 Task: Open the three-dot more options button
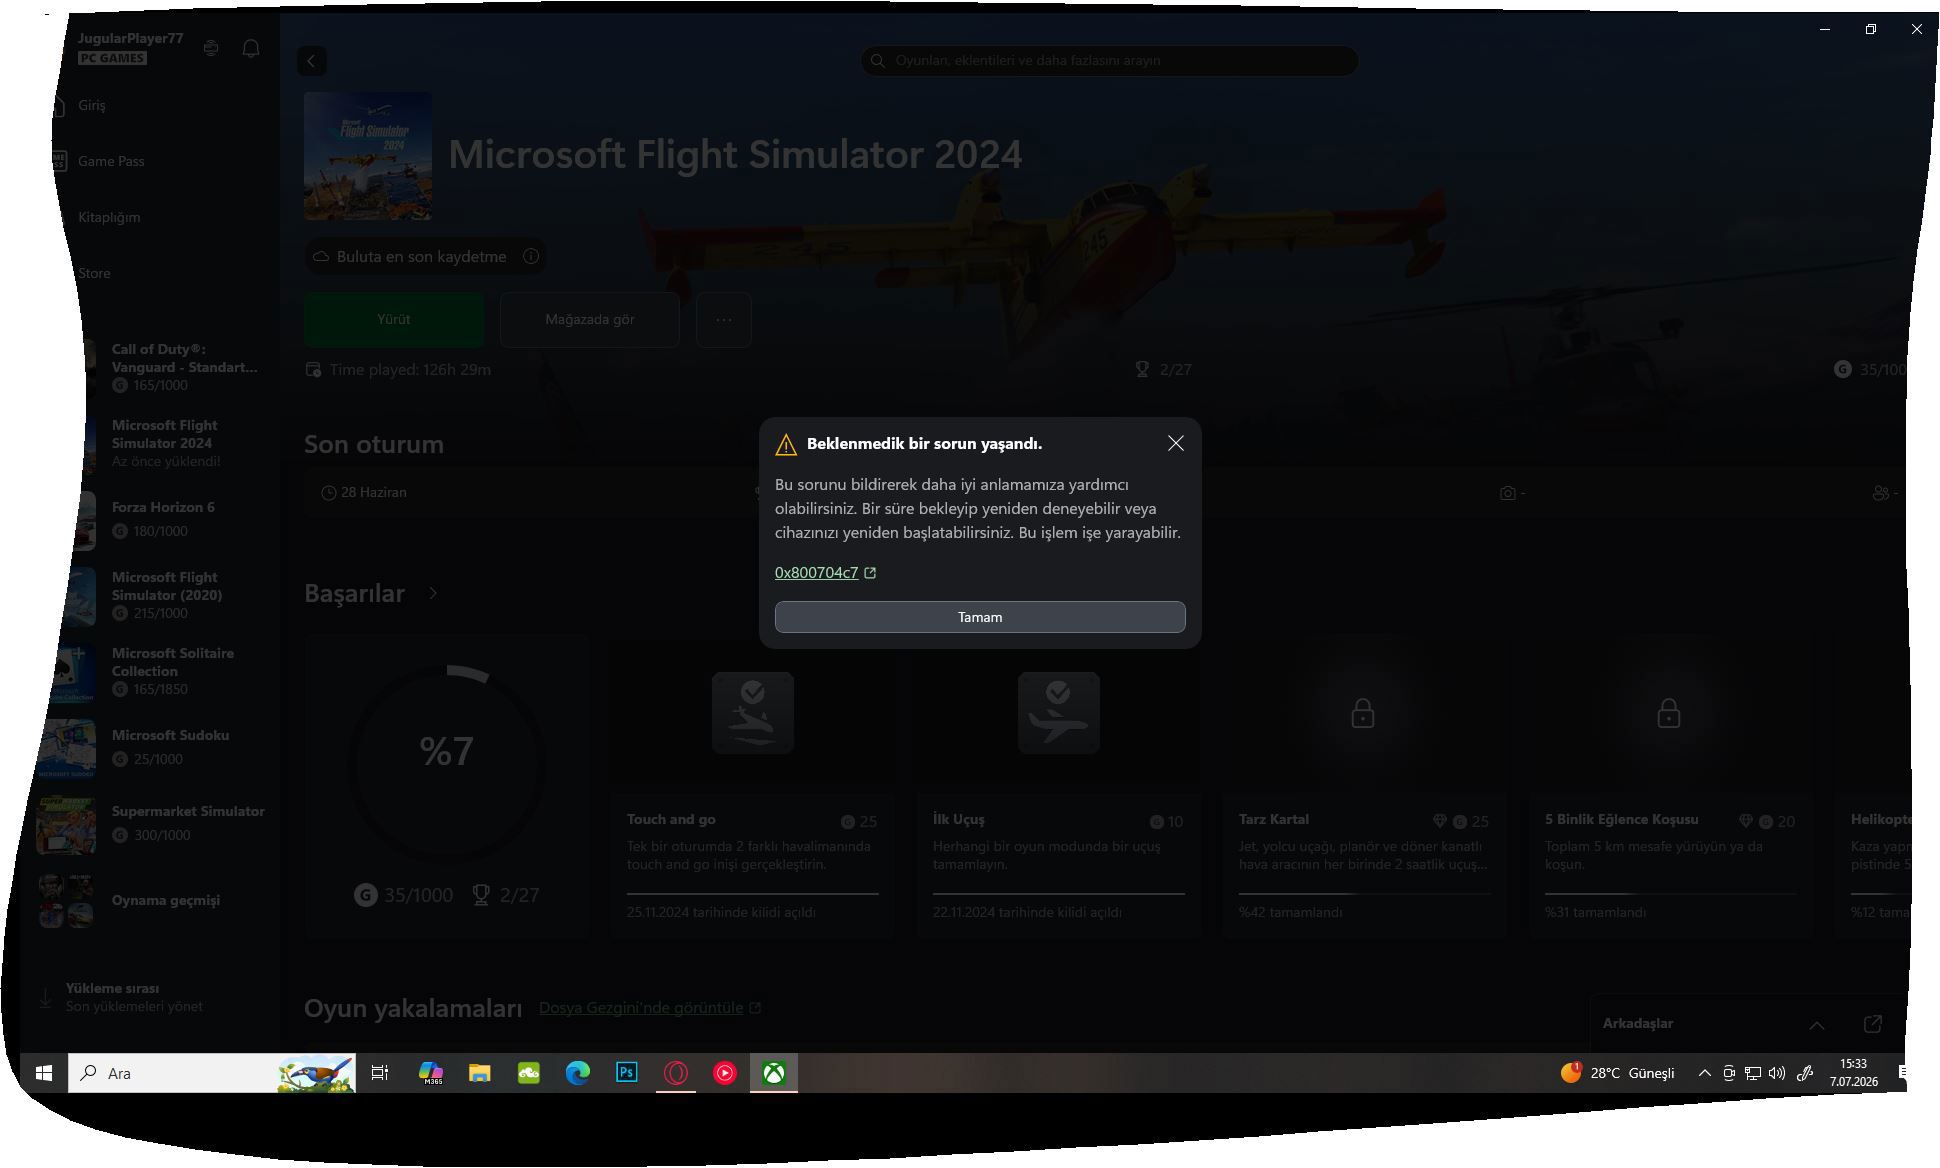(724, 319)
